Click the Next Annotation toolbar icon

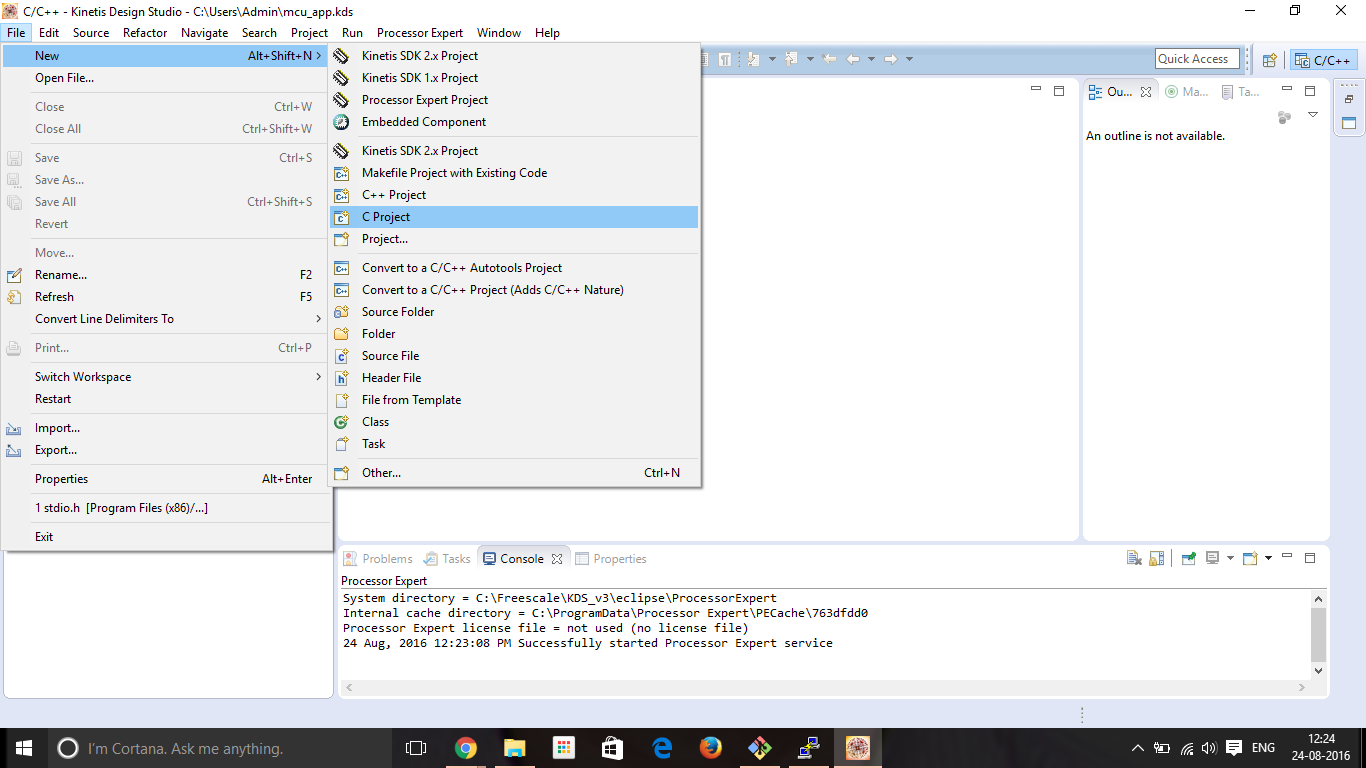753,59
